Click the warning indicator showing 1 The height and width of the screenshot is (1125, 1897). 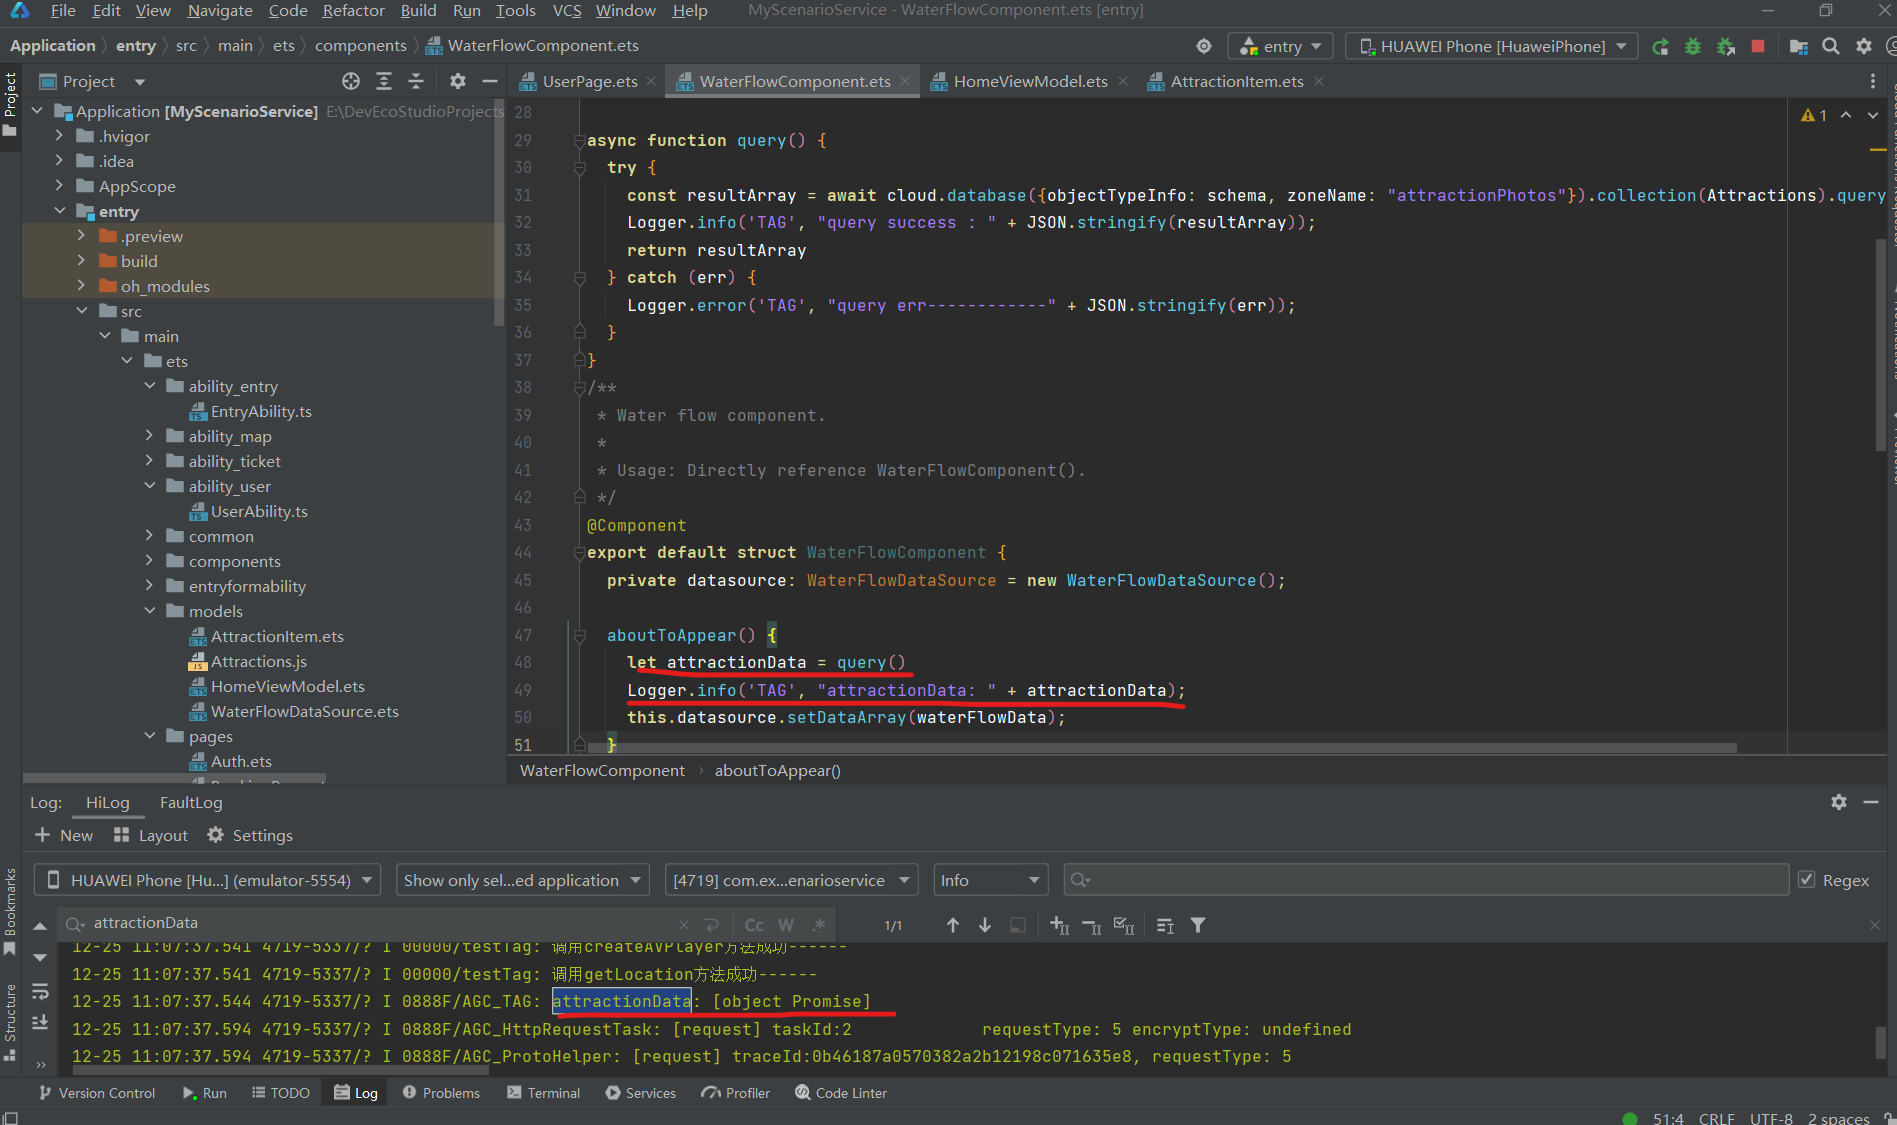1814,115
